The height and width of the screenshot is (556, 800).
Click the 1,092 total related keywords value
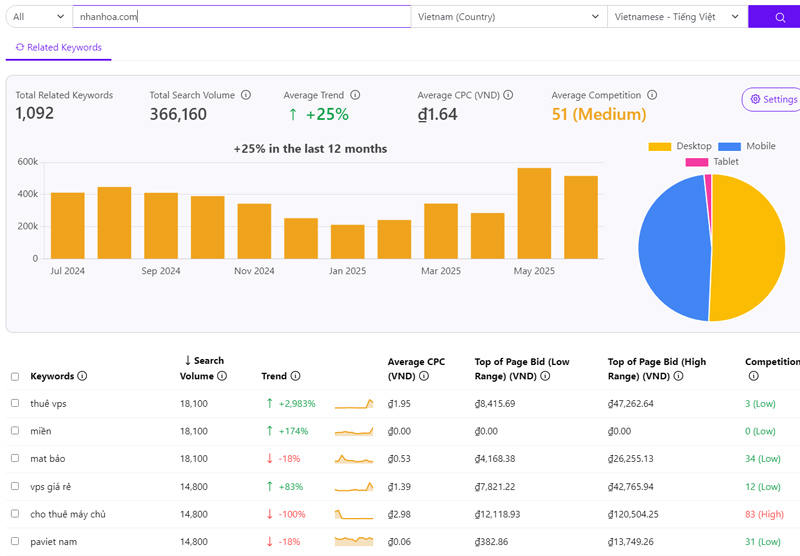click(34, 113)
